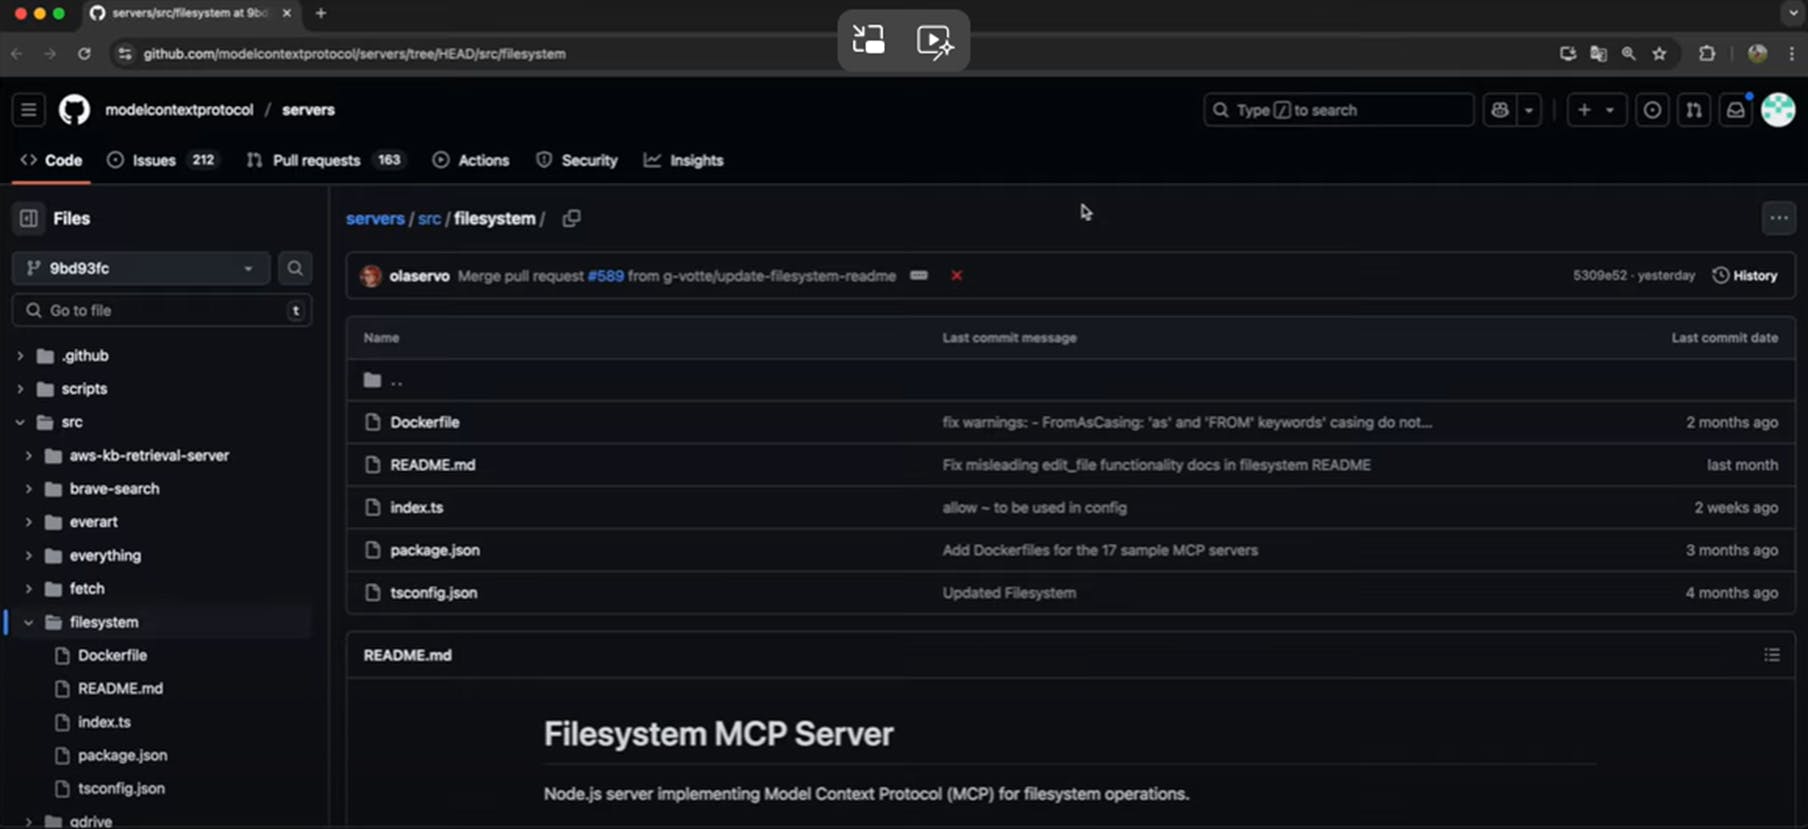Image resolution: width=1808 pixels, height=829 pixels.
Task: Open the History link
Action: pyautogui.click(x=1745, y=276)
